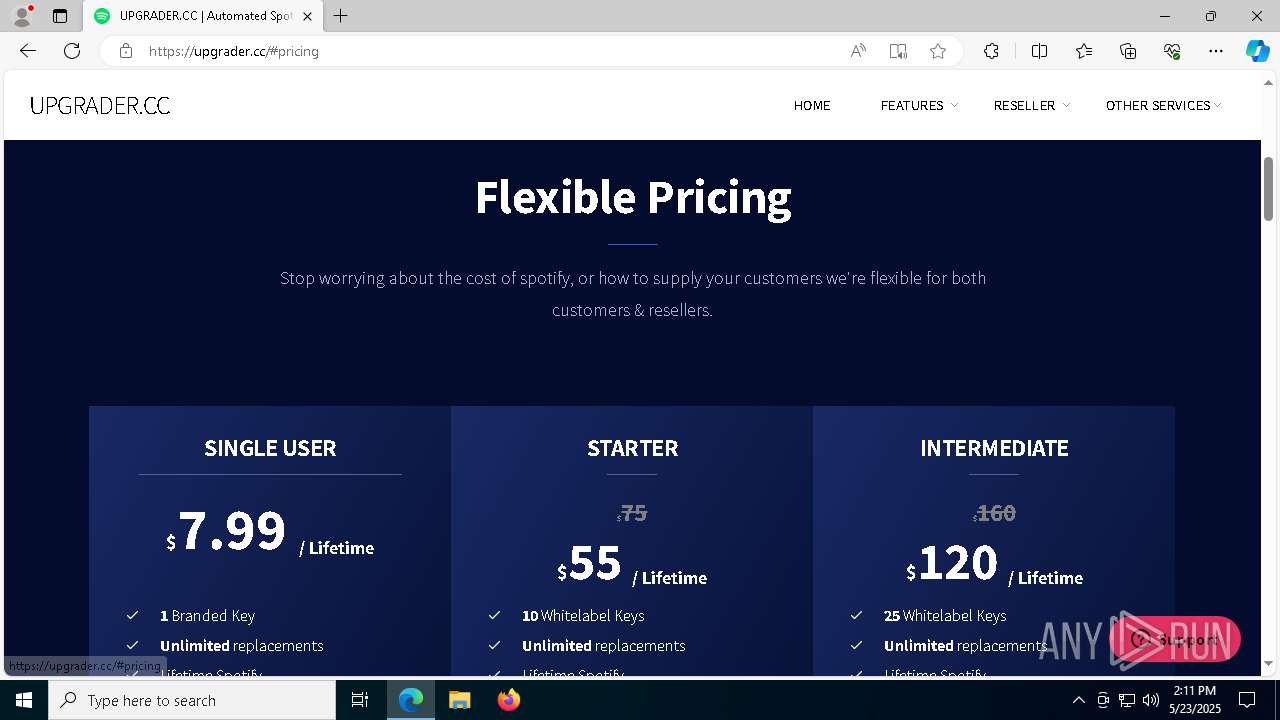Add this page to favorites star
Viewport: 1280px width, 720px height.
pyautogui.click(x=938, y=51)
